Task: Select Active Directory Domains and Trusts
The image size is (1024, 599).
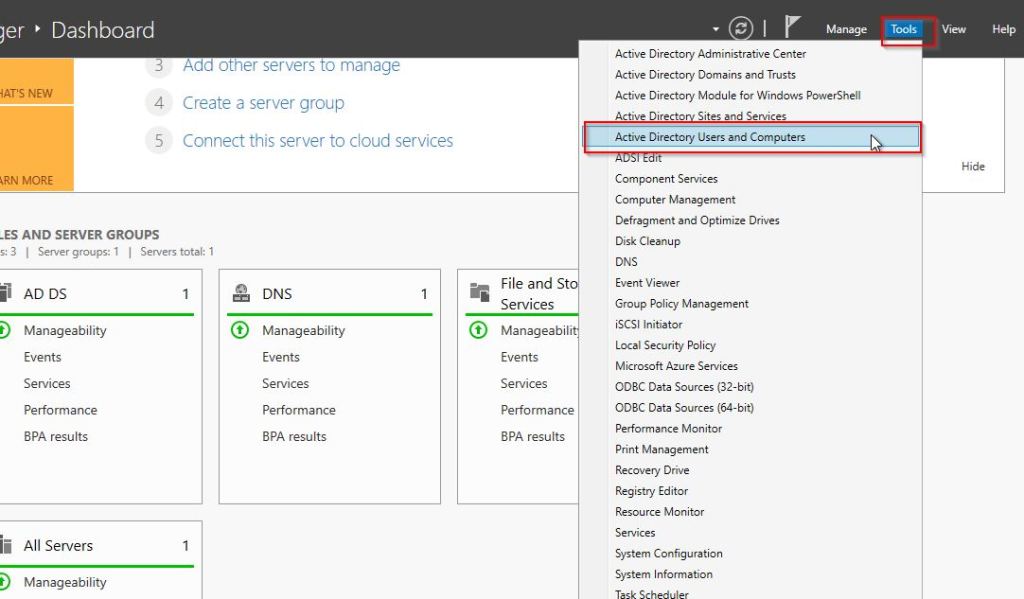Action: click(x=705, y=74)
